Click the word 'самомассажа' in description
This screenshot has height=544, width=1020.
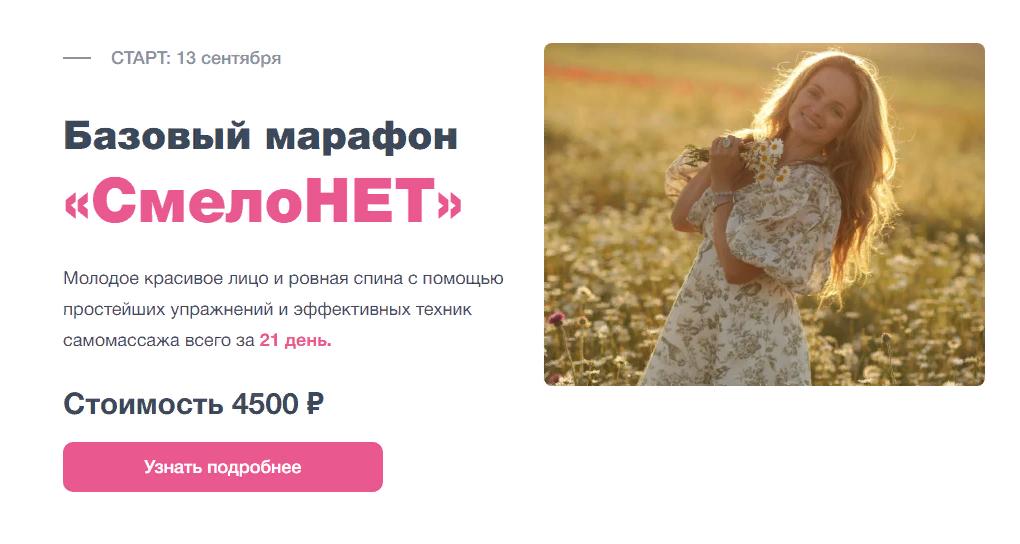tap(122, 340)
